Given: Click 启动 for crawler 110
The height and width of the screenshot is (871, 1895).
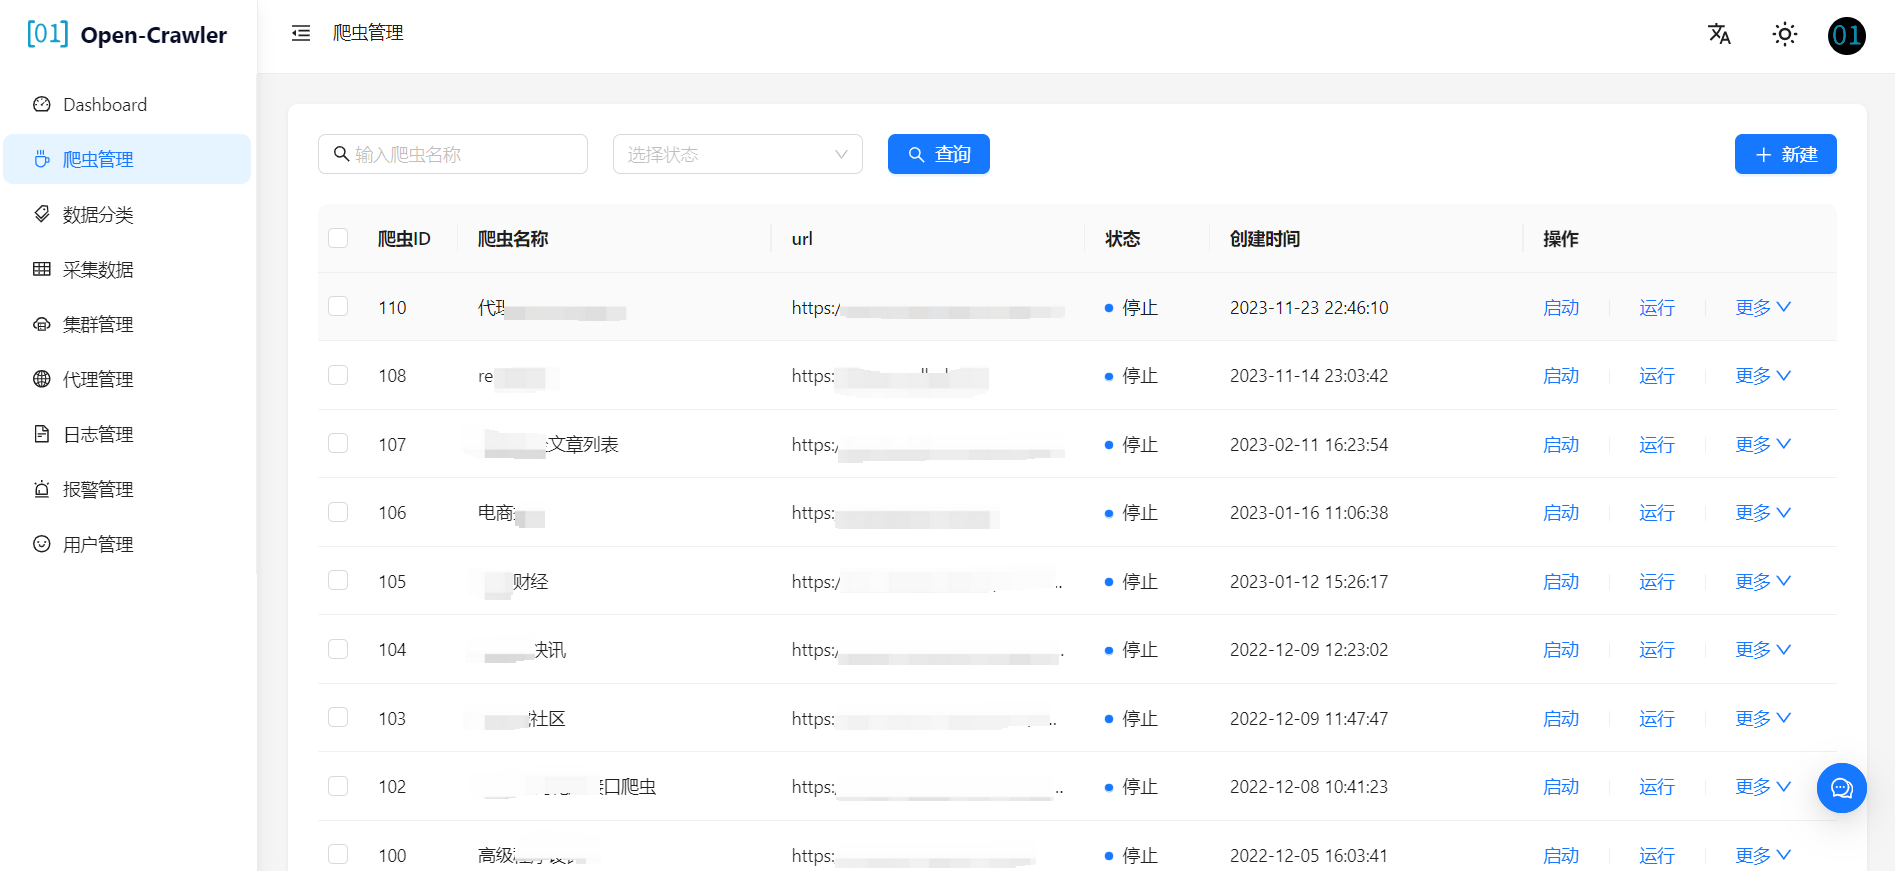Looking at the screenshot, I should click(x=1561, y=307).
